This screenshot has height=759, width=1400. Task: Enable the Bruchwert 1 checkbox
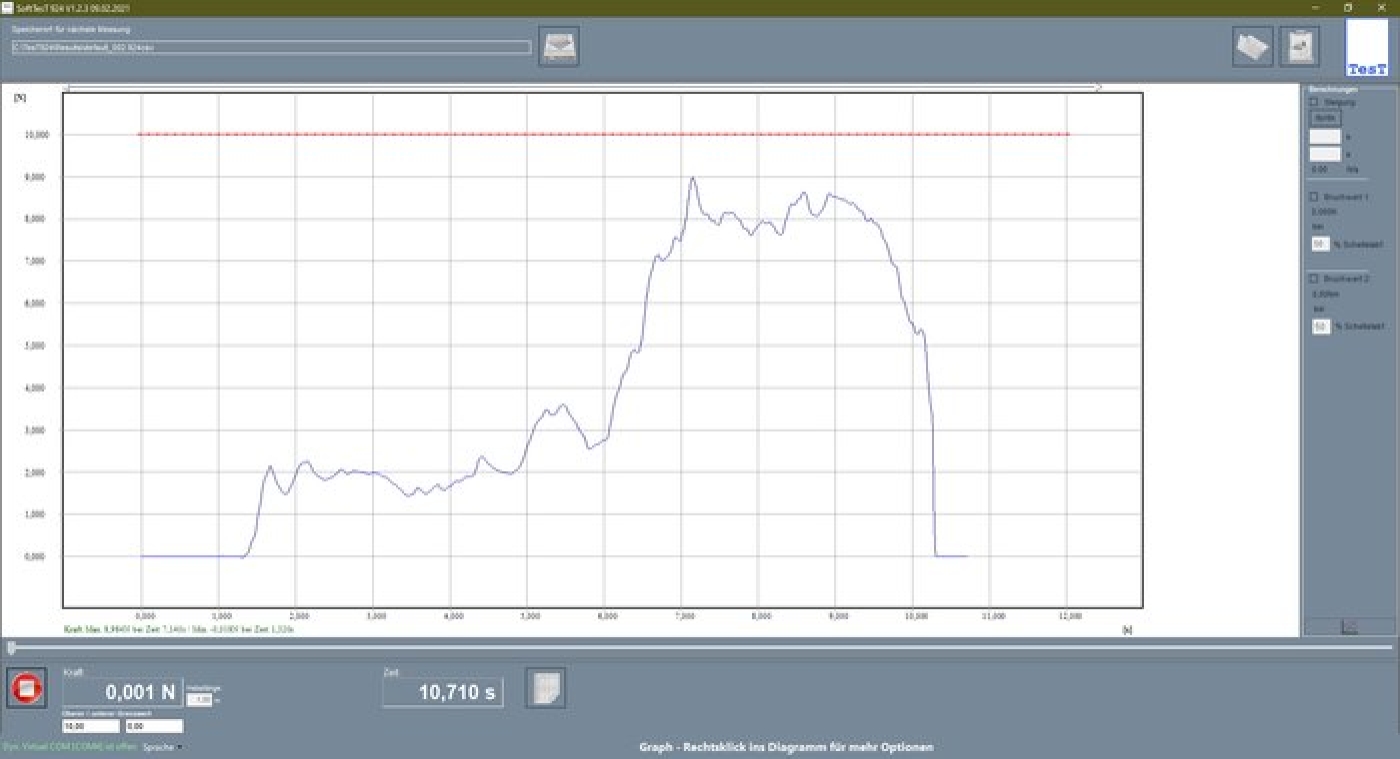pyautogui.click(x=1314, y=197)
